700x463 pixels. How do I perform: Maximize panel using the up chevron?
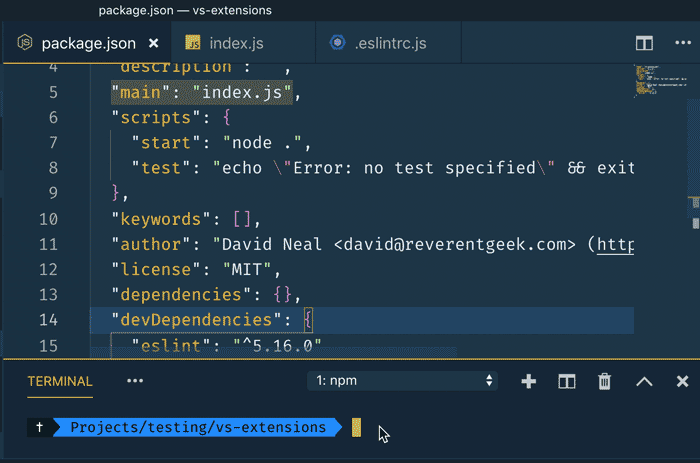[644, 381]
